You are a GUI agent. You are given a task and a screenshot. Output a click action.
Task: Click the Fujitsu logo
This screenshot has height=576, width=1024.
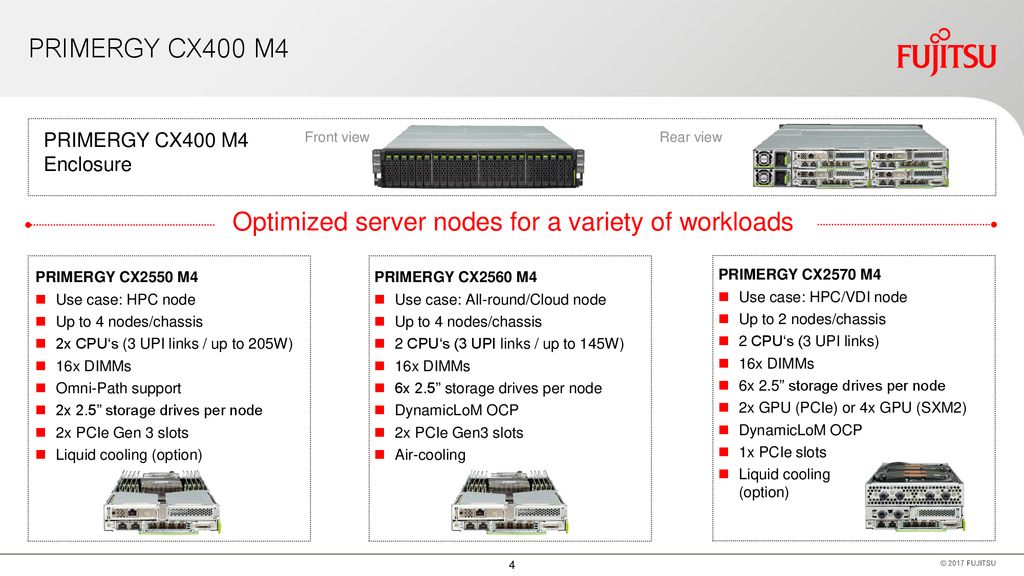click(946, 52)
